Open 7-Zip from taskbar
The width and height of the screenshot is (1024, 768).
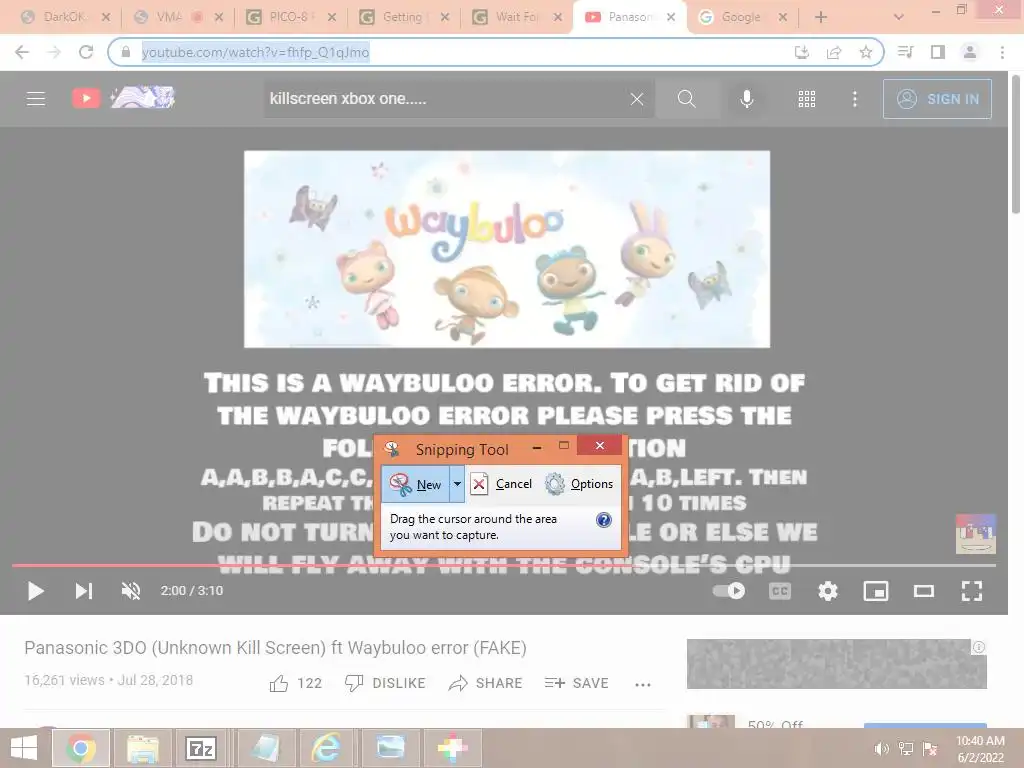pyautogui.click(x=200, y=748)
